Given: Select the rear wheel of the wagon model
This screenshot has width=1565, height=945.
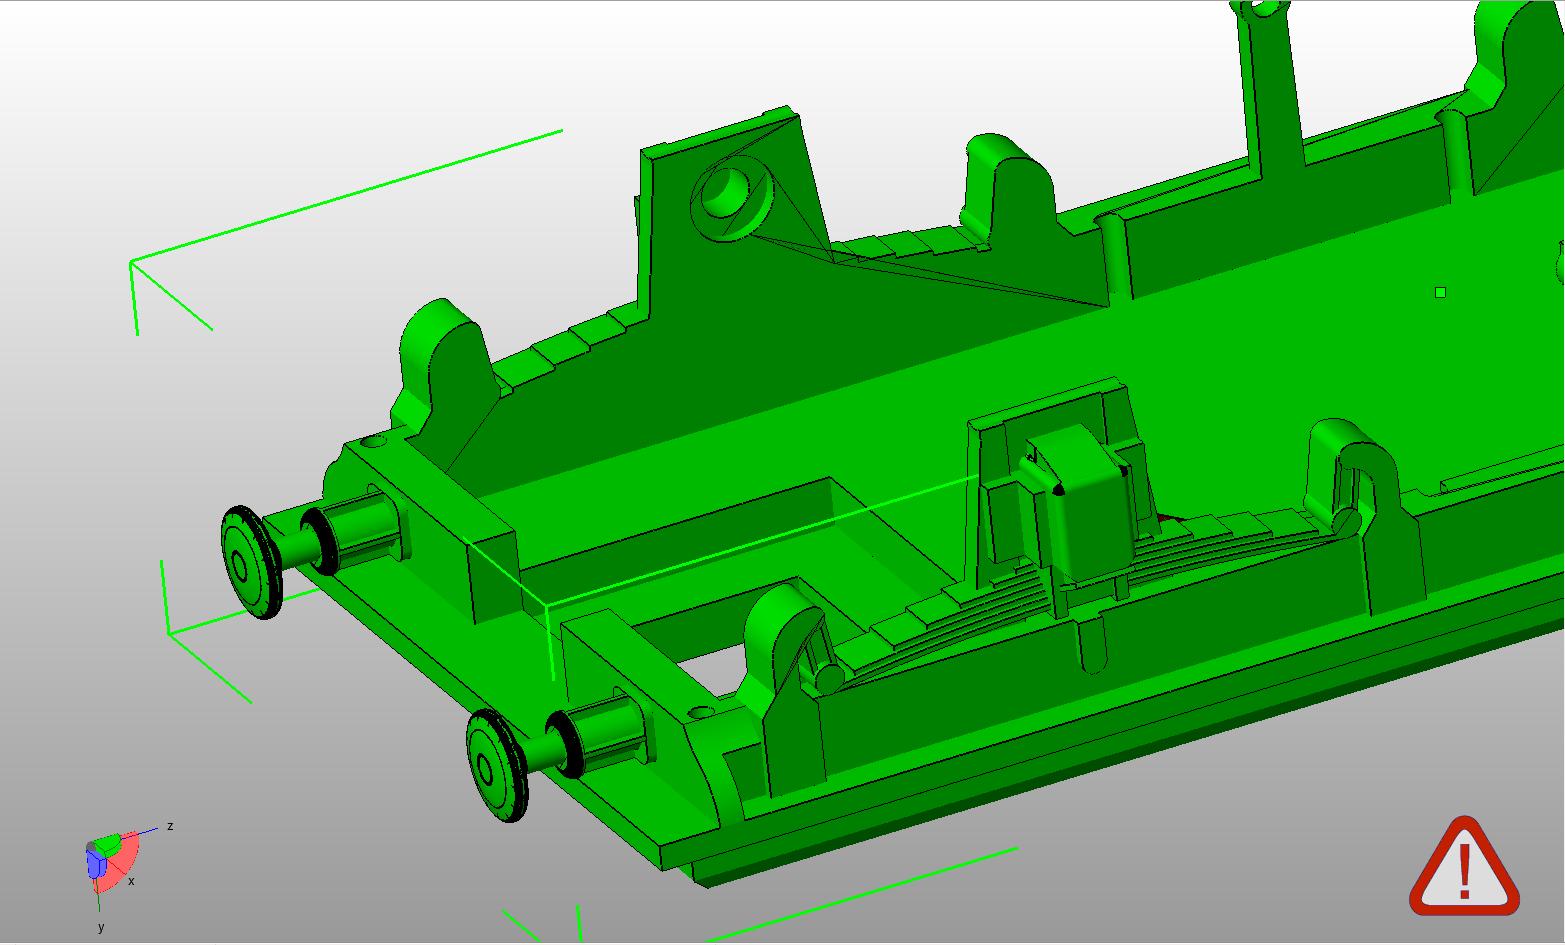Looking at the screenshot, I should (x=492, y=765).
